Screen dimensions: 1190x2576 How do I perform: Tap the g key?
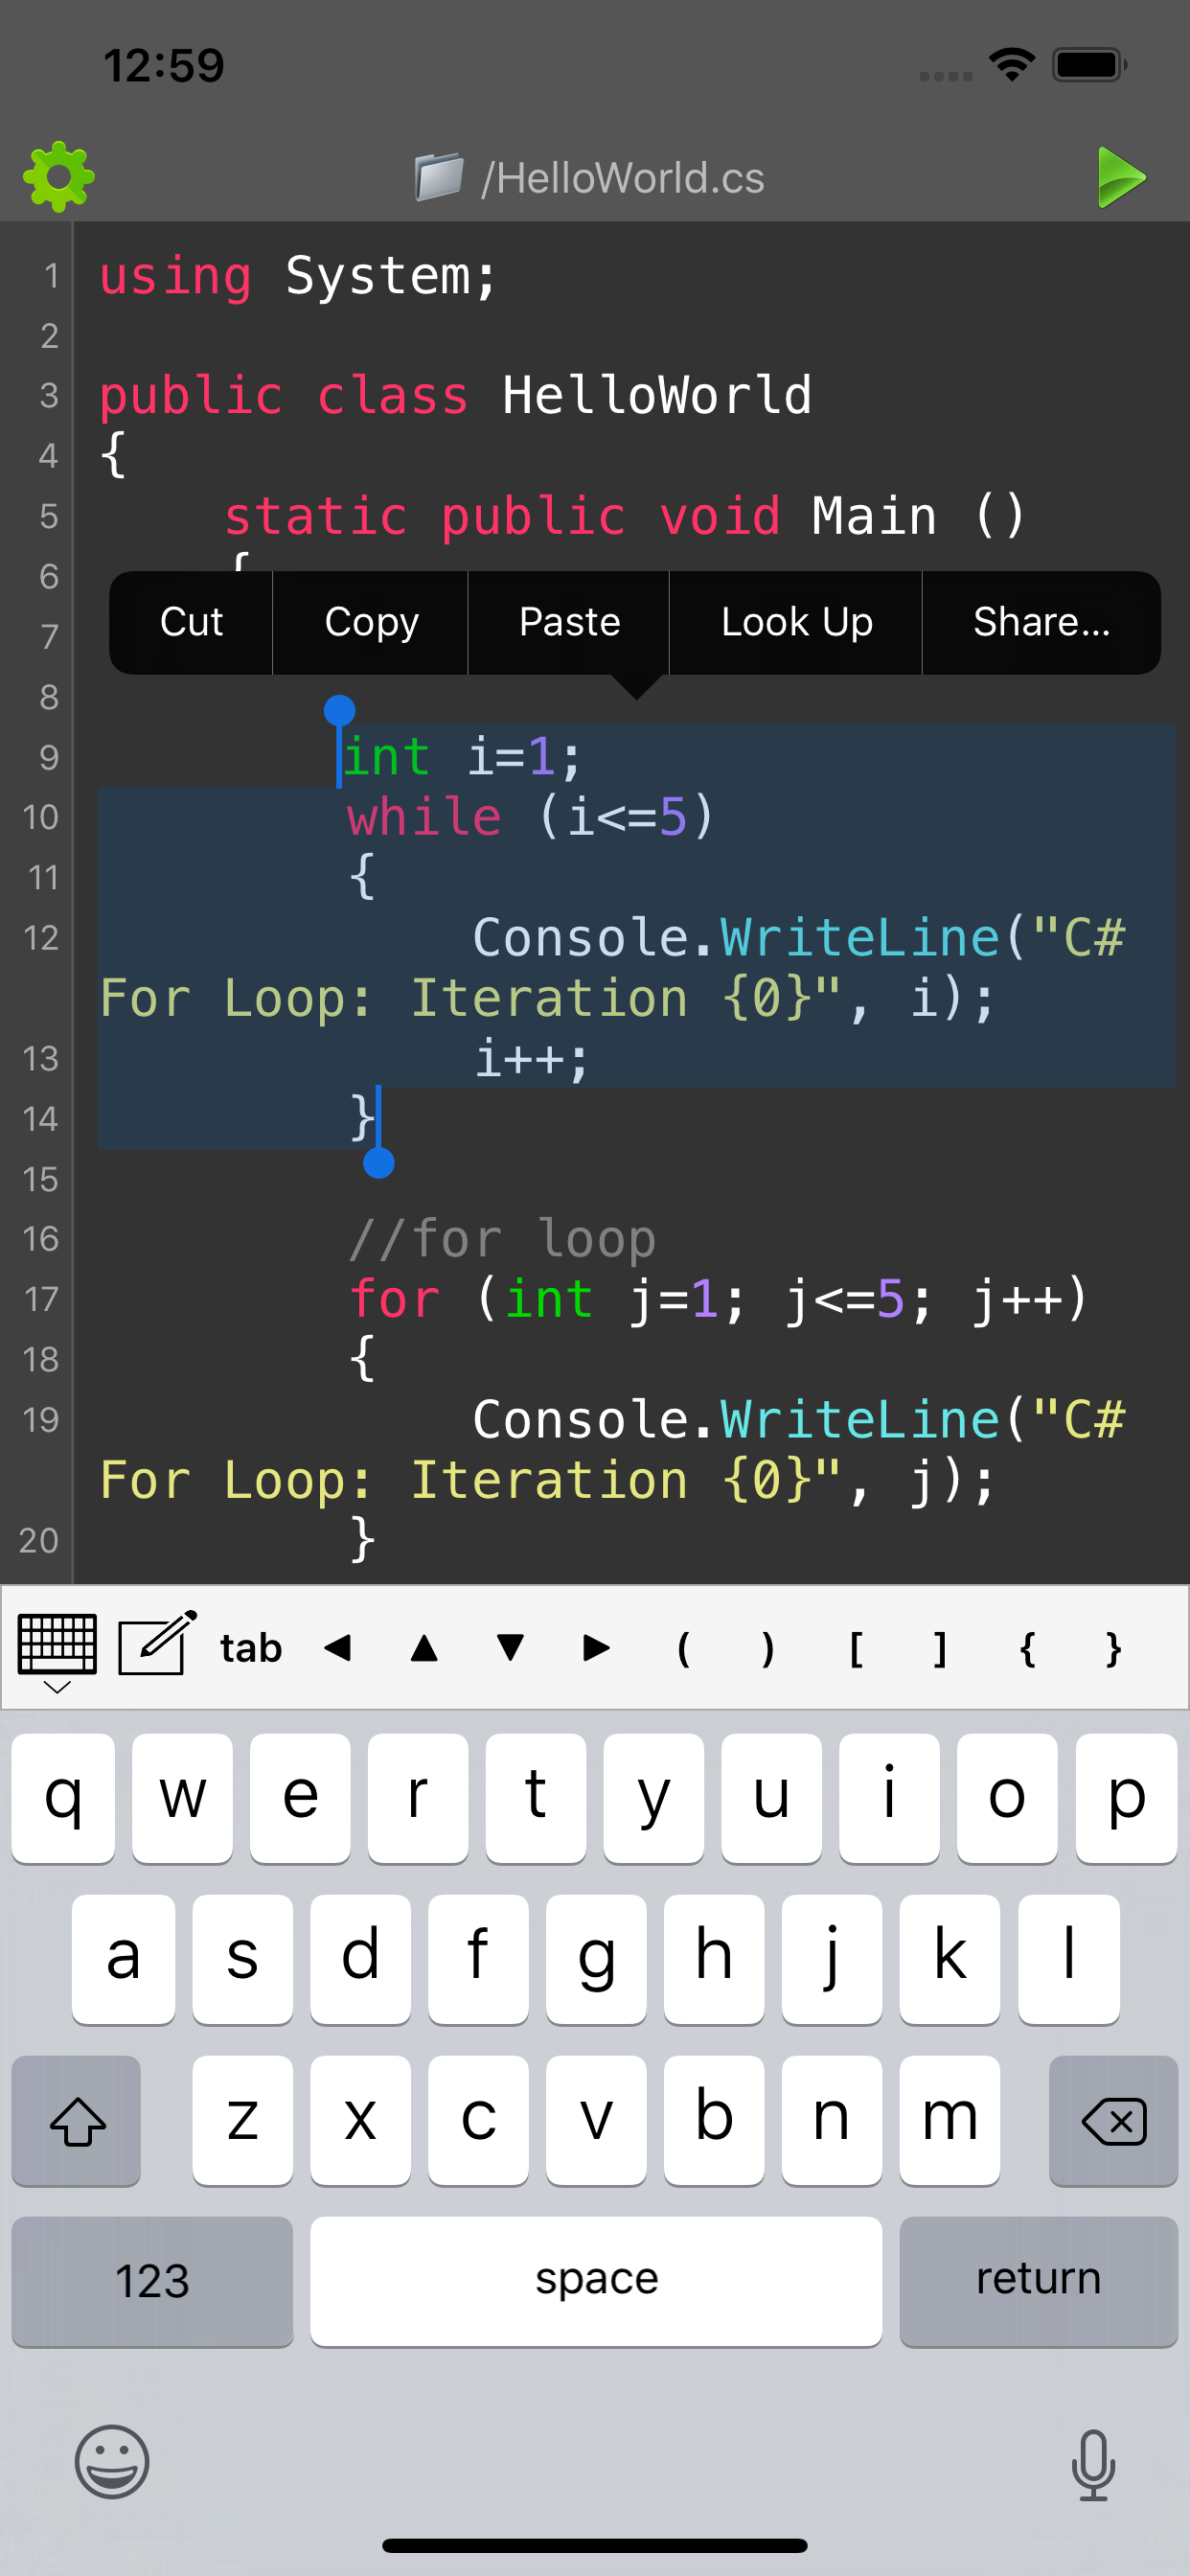click(x=596, y=1959)
